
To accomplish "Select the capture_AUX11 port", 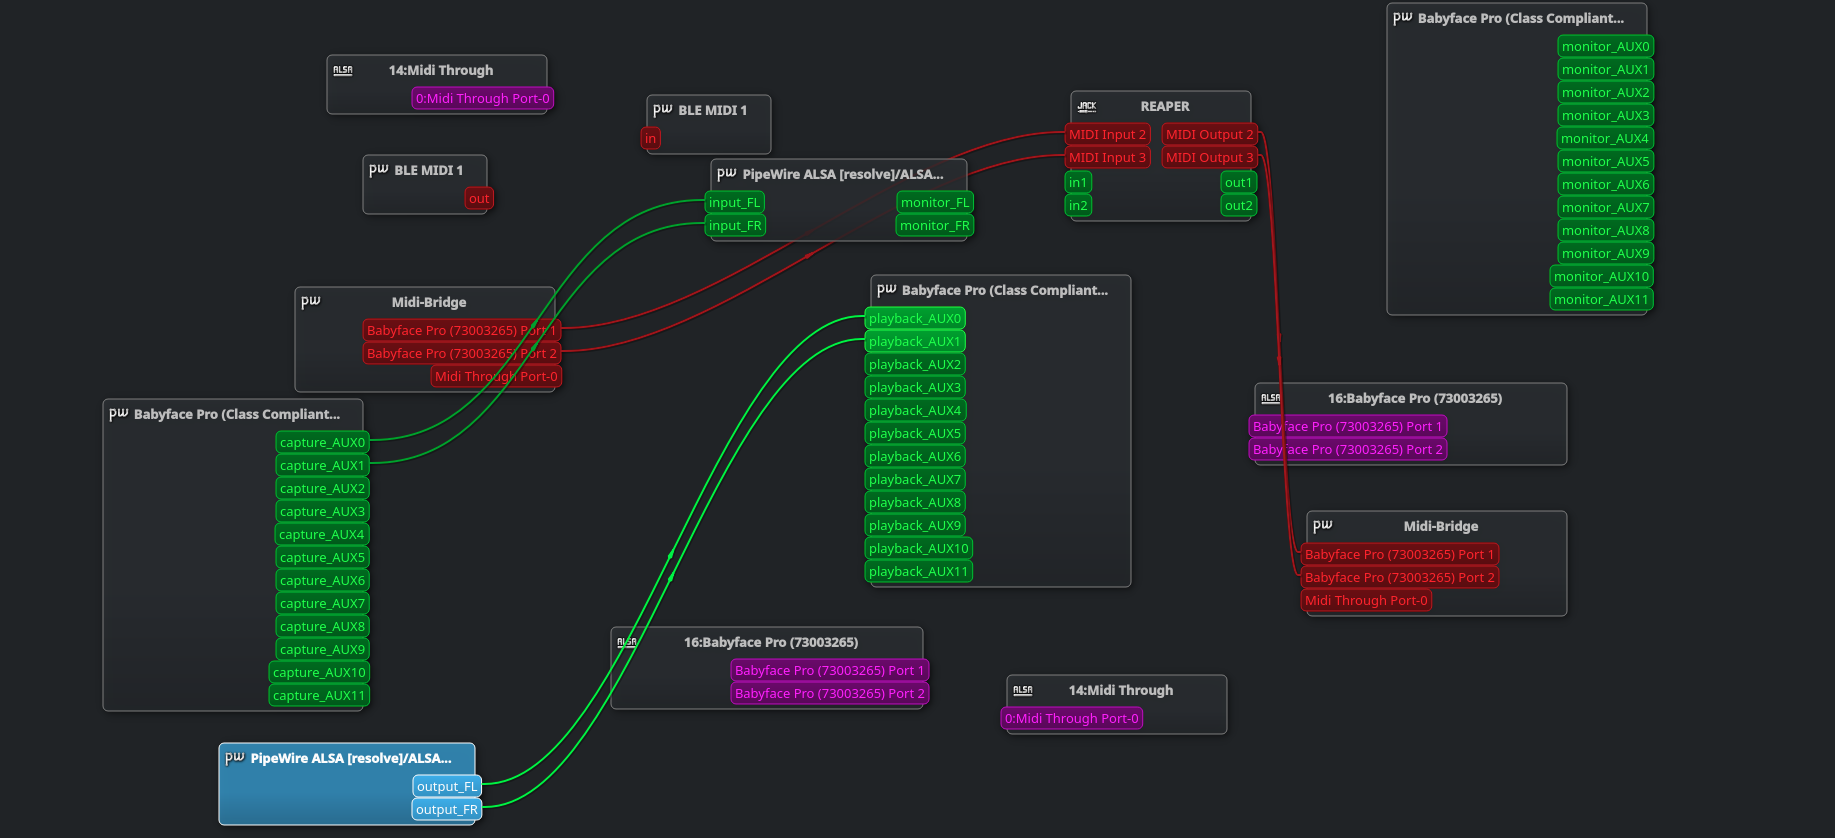I will click(x=319, y=695).
